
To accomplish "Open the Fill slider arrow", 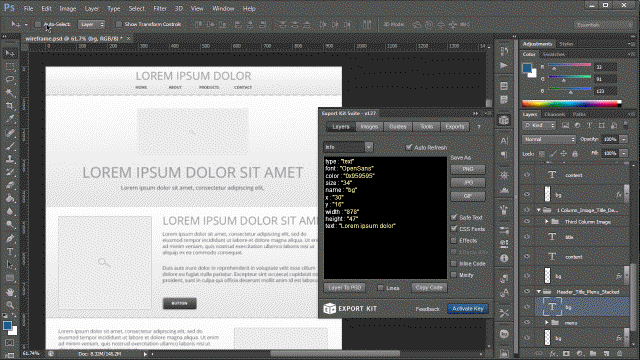I will pos(624,153).
